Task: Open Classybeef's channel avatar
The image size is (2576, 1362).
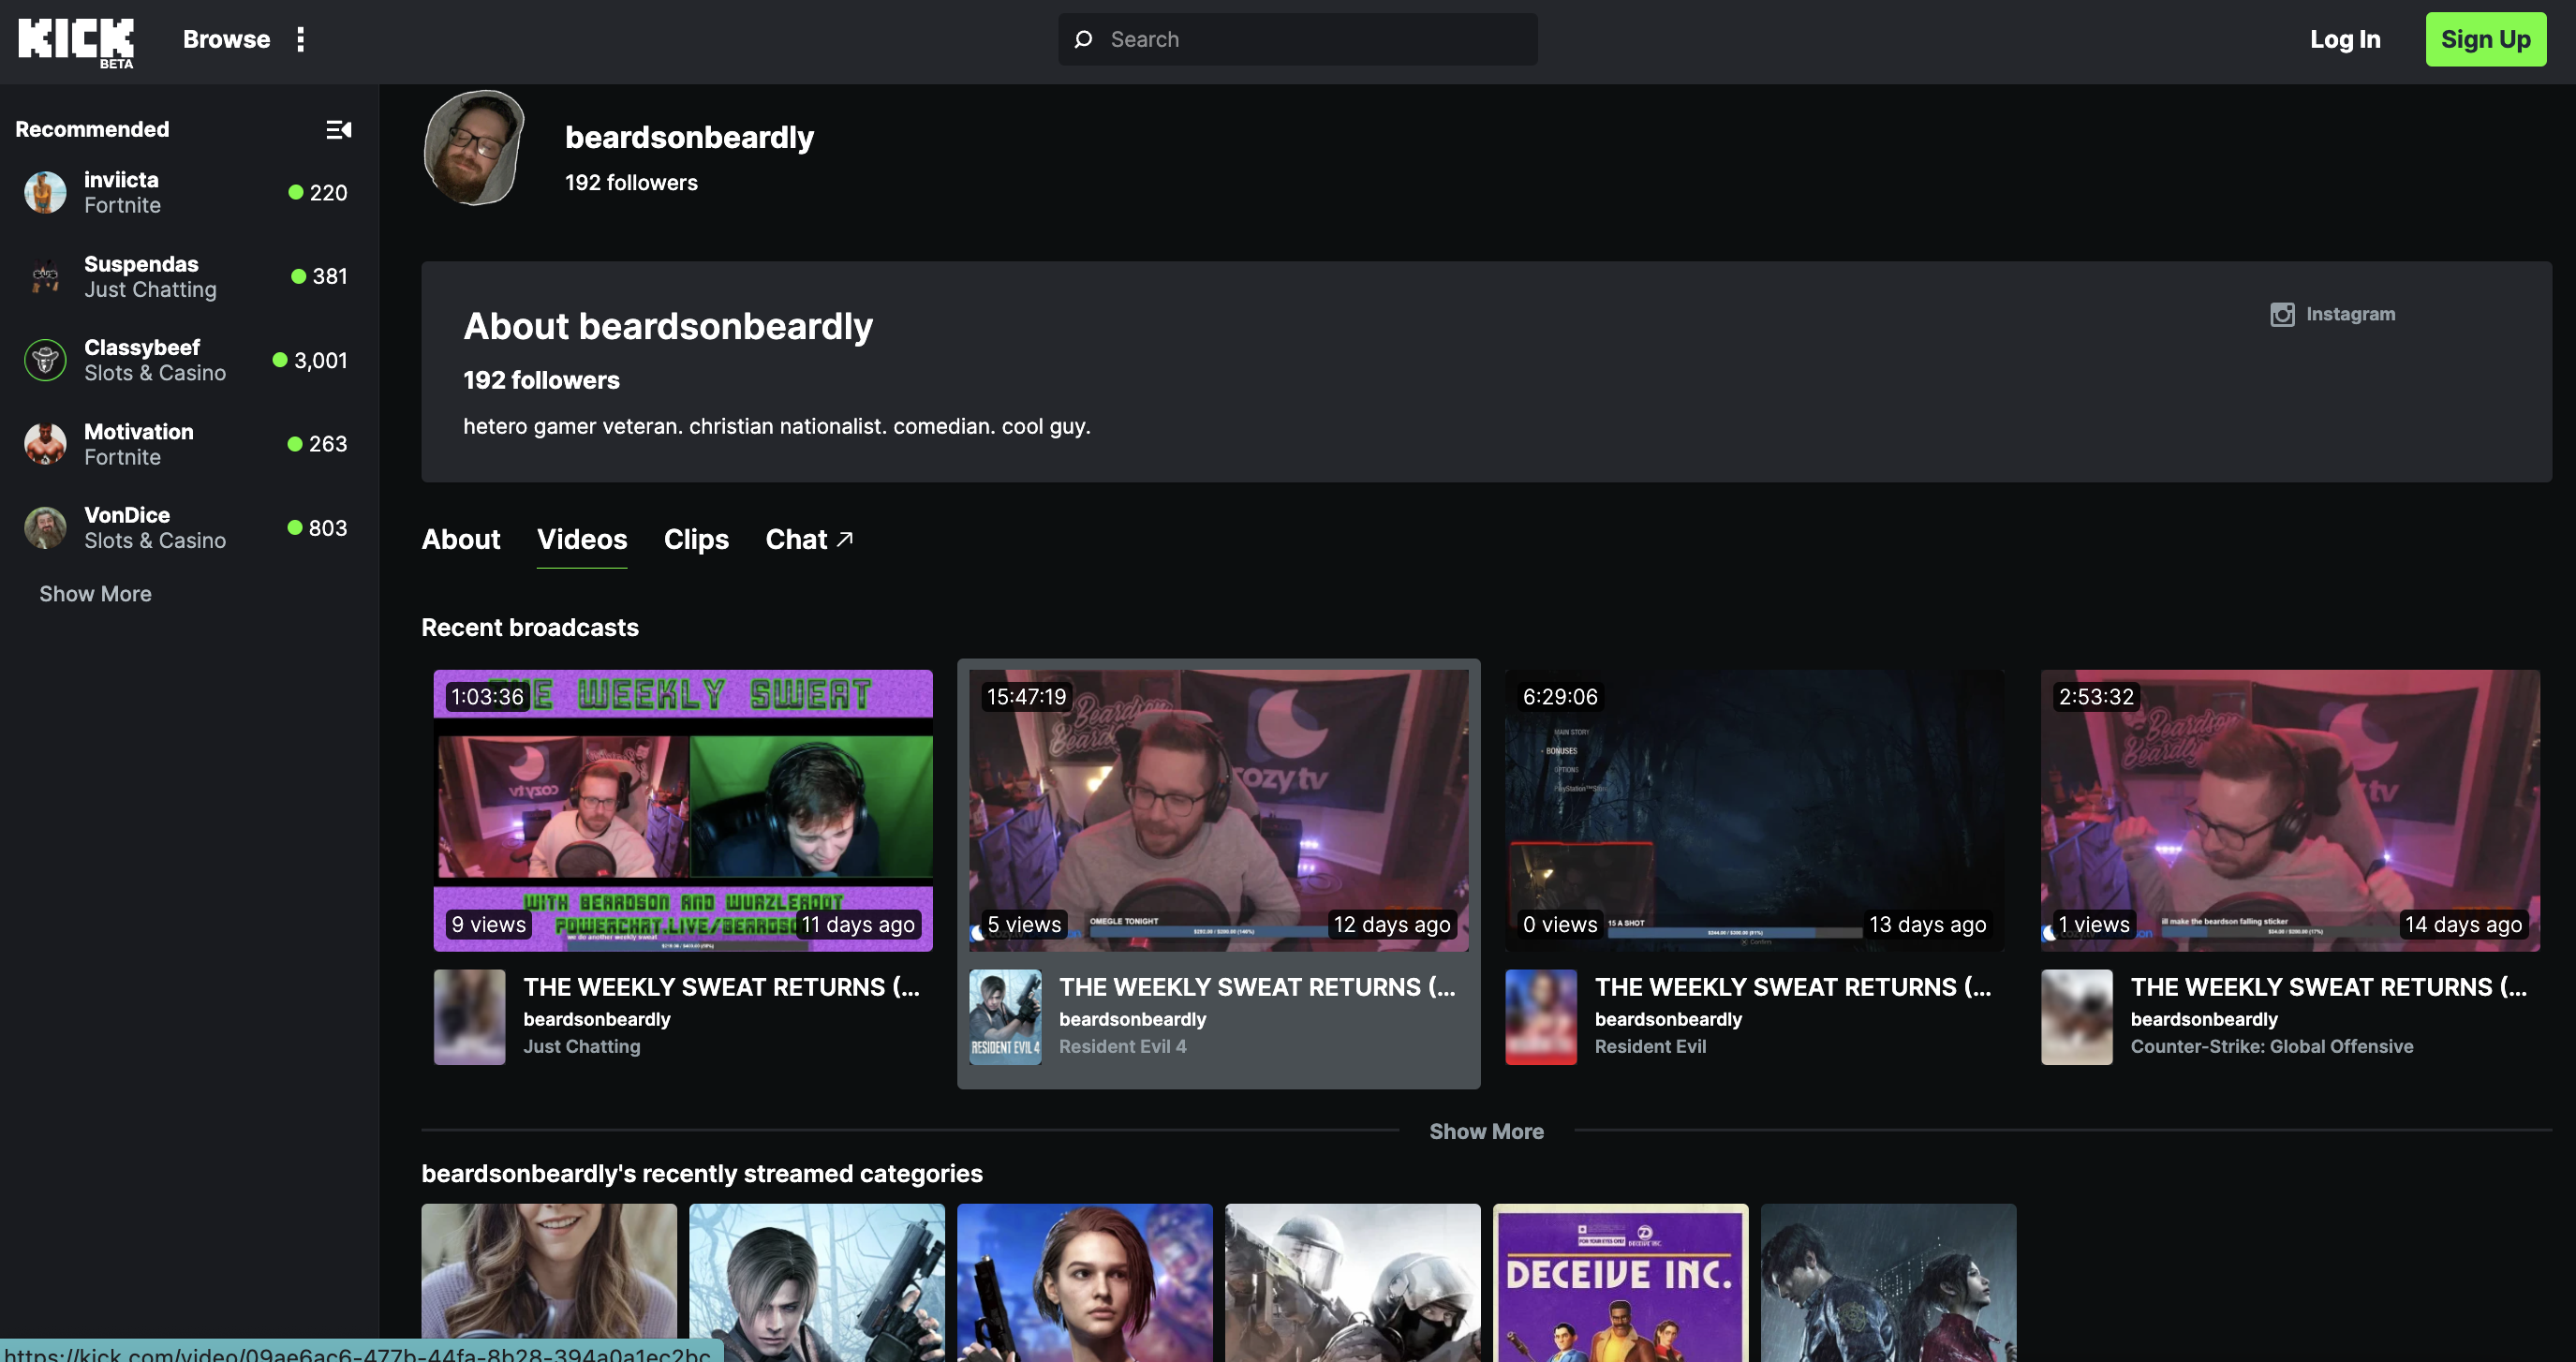Action: [x=45, y=360]
